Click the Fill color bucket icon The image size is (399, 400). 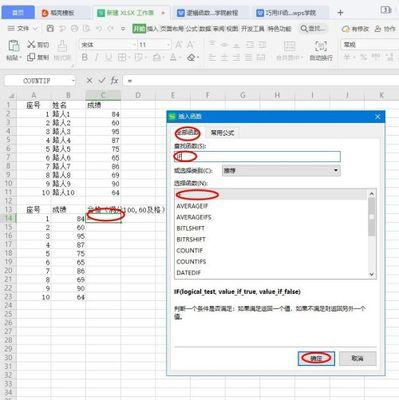156,58
